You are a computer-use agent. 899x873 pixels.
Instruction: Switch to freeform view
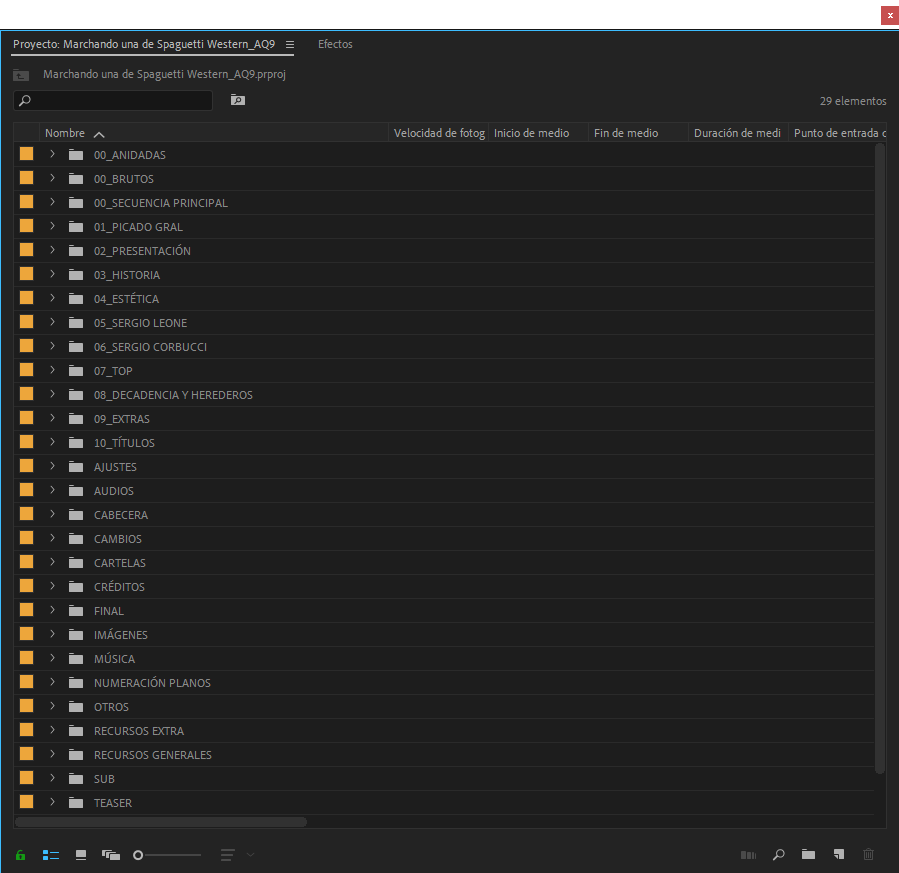[111, 855]
